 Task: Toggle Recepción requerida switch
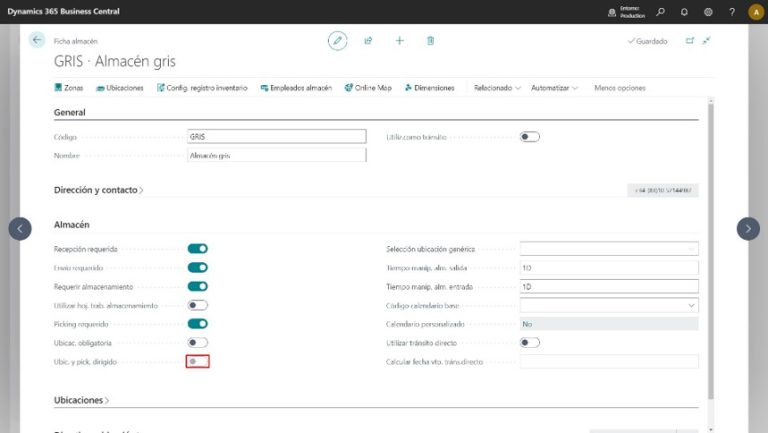(x=197, y=248)
